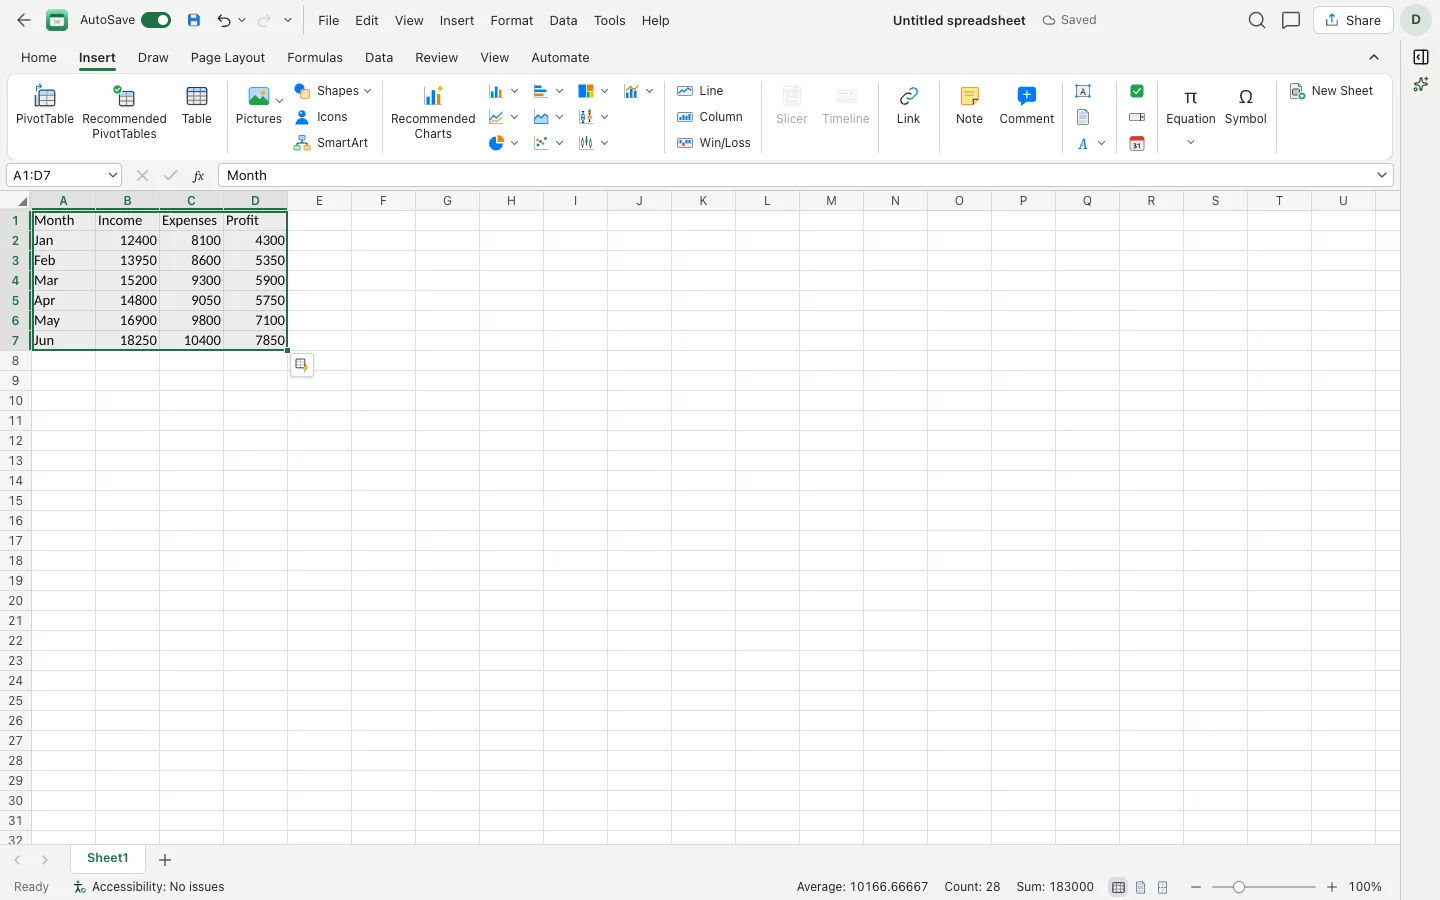This screenshot has width=1440, height=900.
Task: Select the Sheet1 tab
Action: pyautogui.click(x=108, y=858)
